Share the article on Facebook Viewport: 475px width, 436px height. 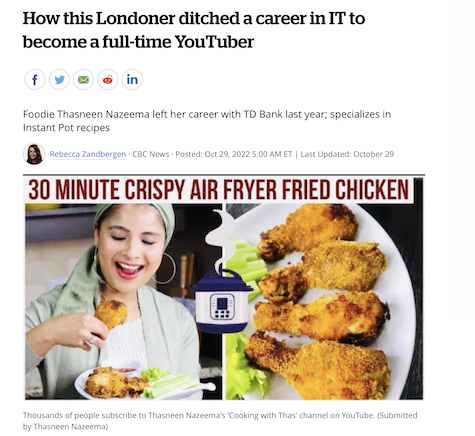[x=34, y=80]
